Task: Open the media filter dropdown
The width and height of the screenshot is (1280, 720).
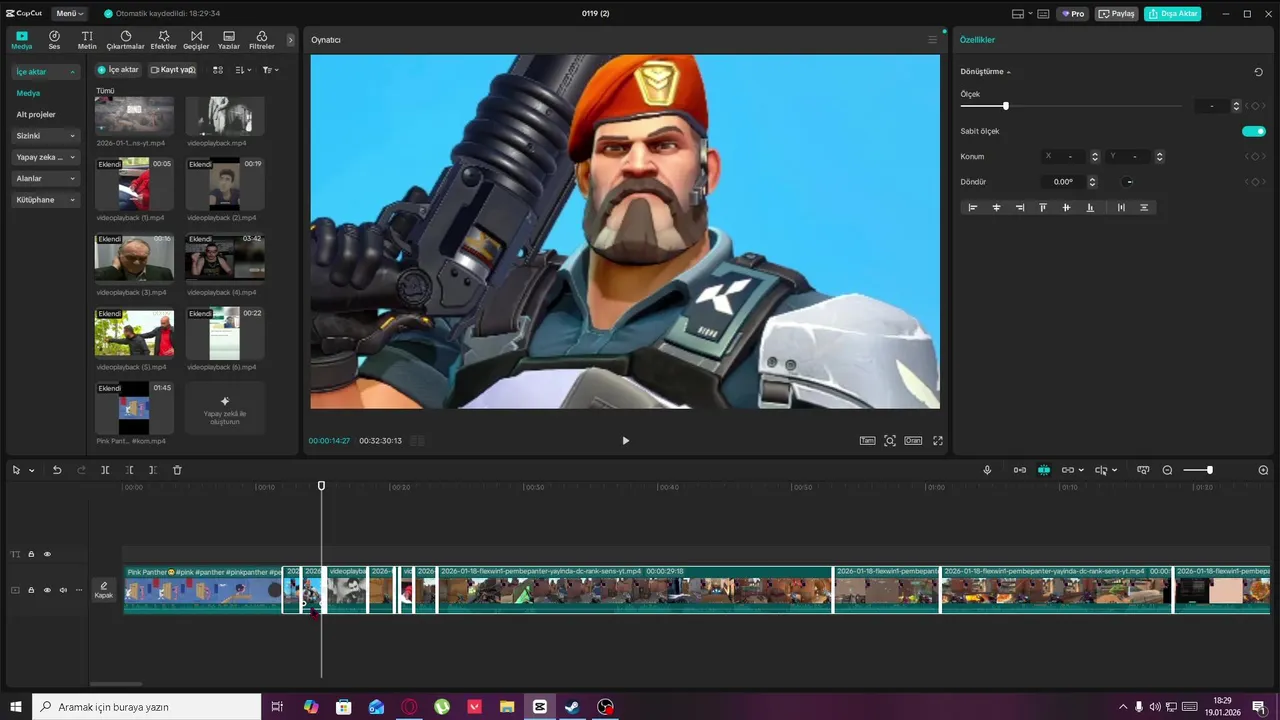Action: coord(270,70)
